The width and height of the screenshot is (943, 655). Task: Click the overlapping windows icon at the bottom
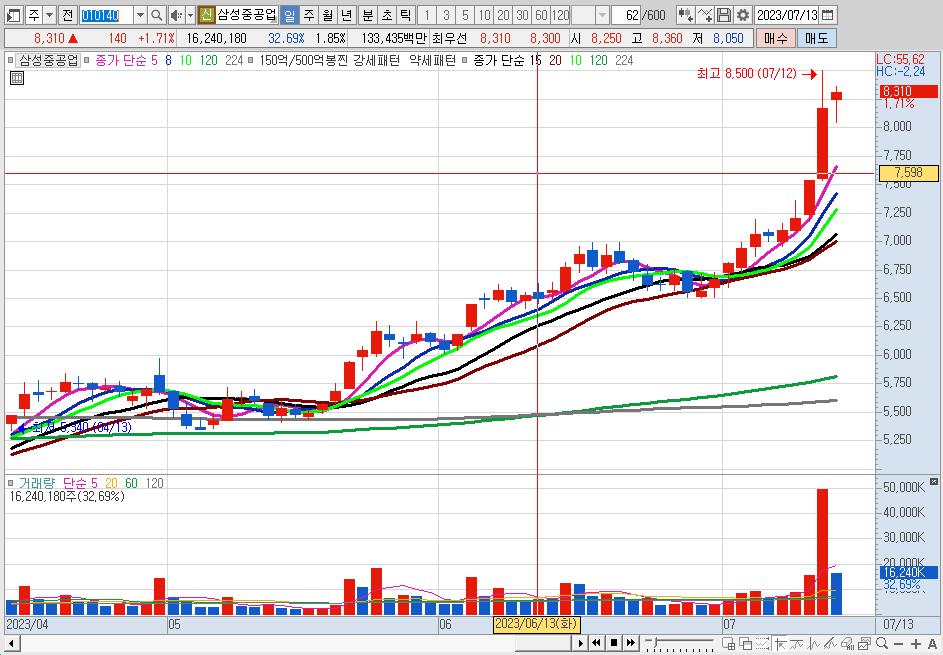click(746, 644)
